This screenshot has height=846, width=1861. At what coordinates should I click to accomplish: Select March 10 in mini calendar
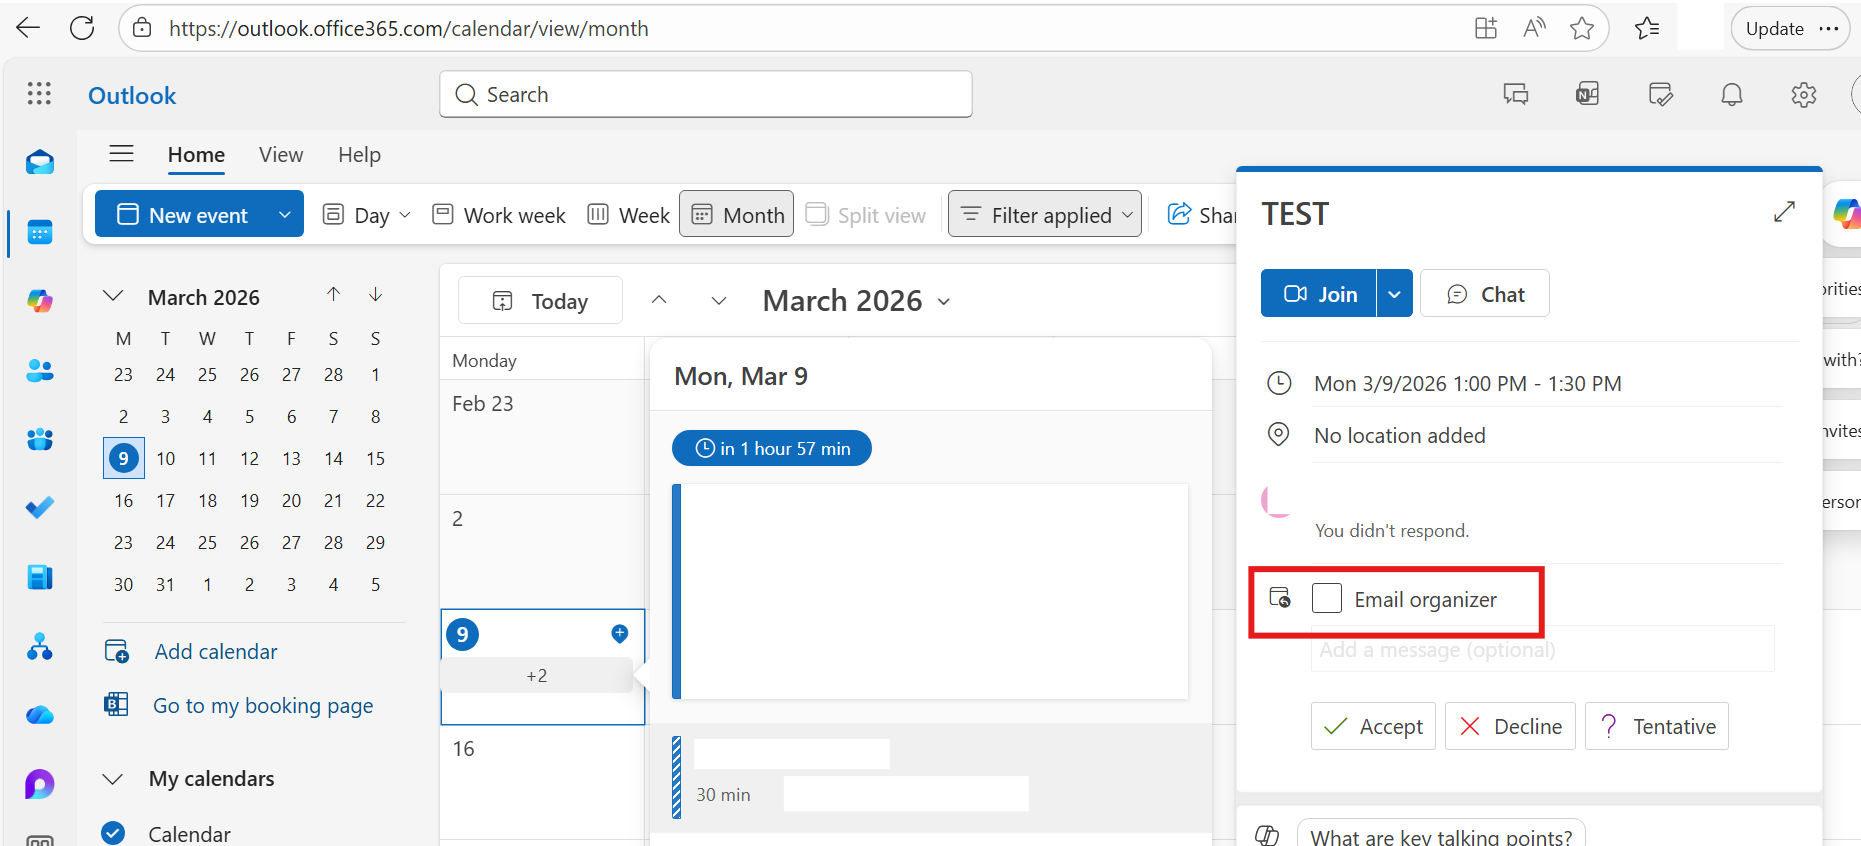(166, 458)
